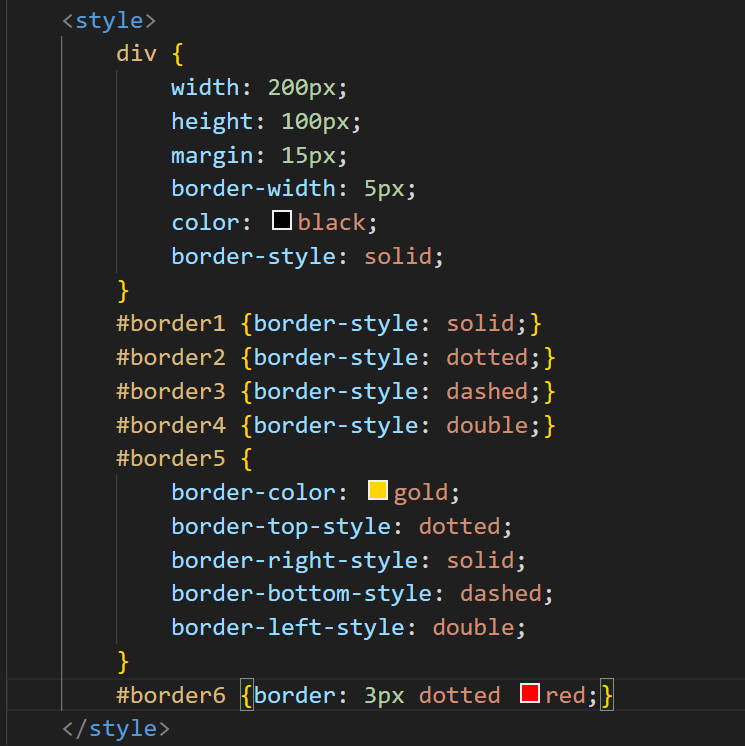Open the red color swatch picker
The image size is (745, 746).
click(529, 693)
